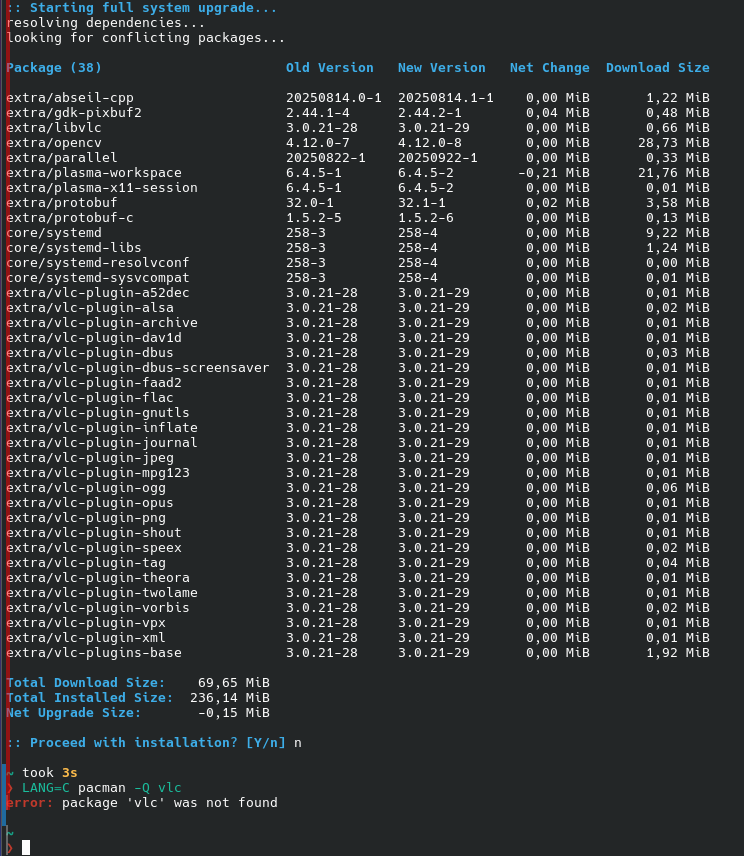Click the "Net Change" column header
This screenshot has width=744, height=856.
549,68
